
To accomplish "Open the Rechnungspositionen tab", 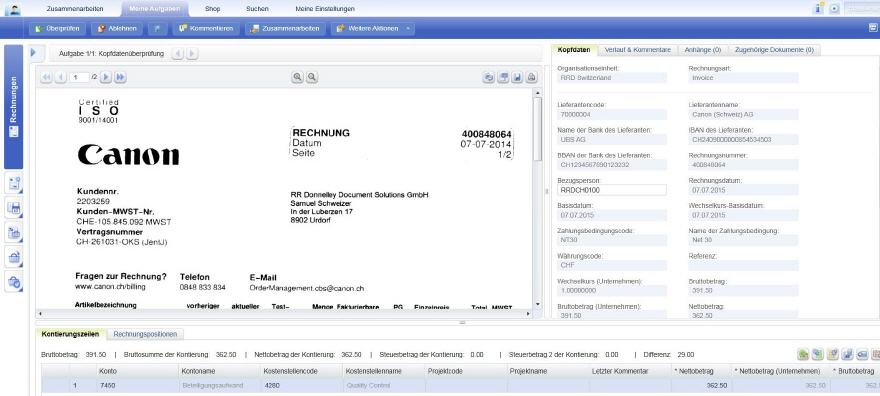I will [x=145, y=334].
